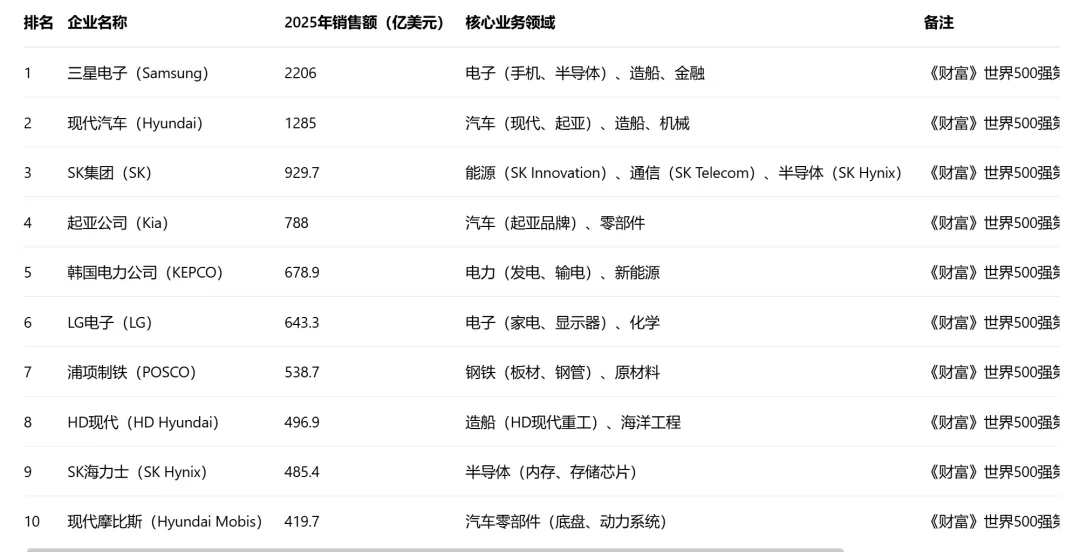Image resolution: width=1080 pixels, height=552 pixels.
Task: Click 汽车（起亚品牌）、零部件 cell
Action: [x=555, y=223]
